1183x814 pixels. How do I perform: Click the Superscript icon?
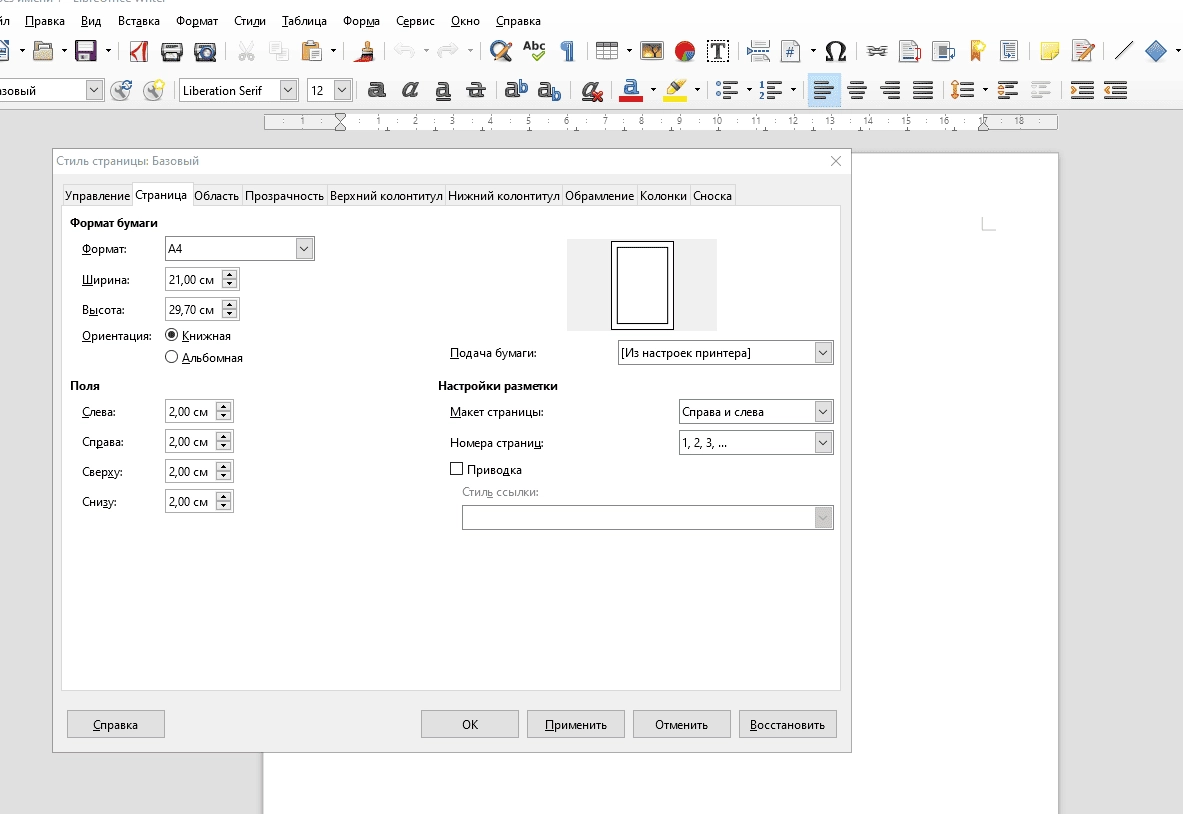click(x=516, y=91)
